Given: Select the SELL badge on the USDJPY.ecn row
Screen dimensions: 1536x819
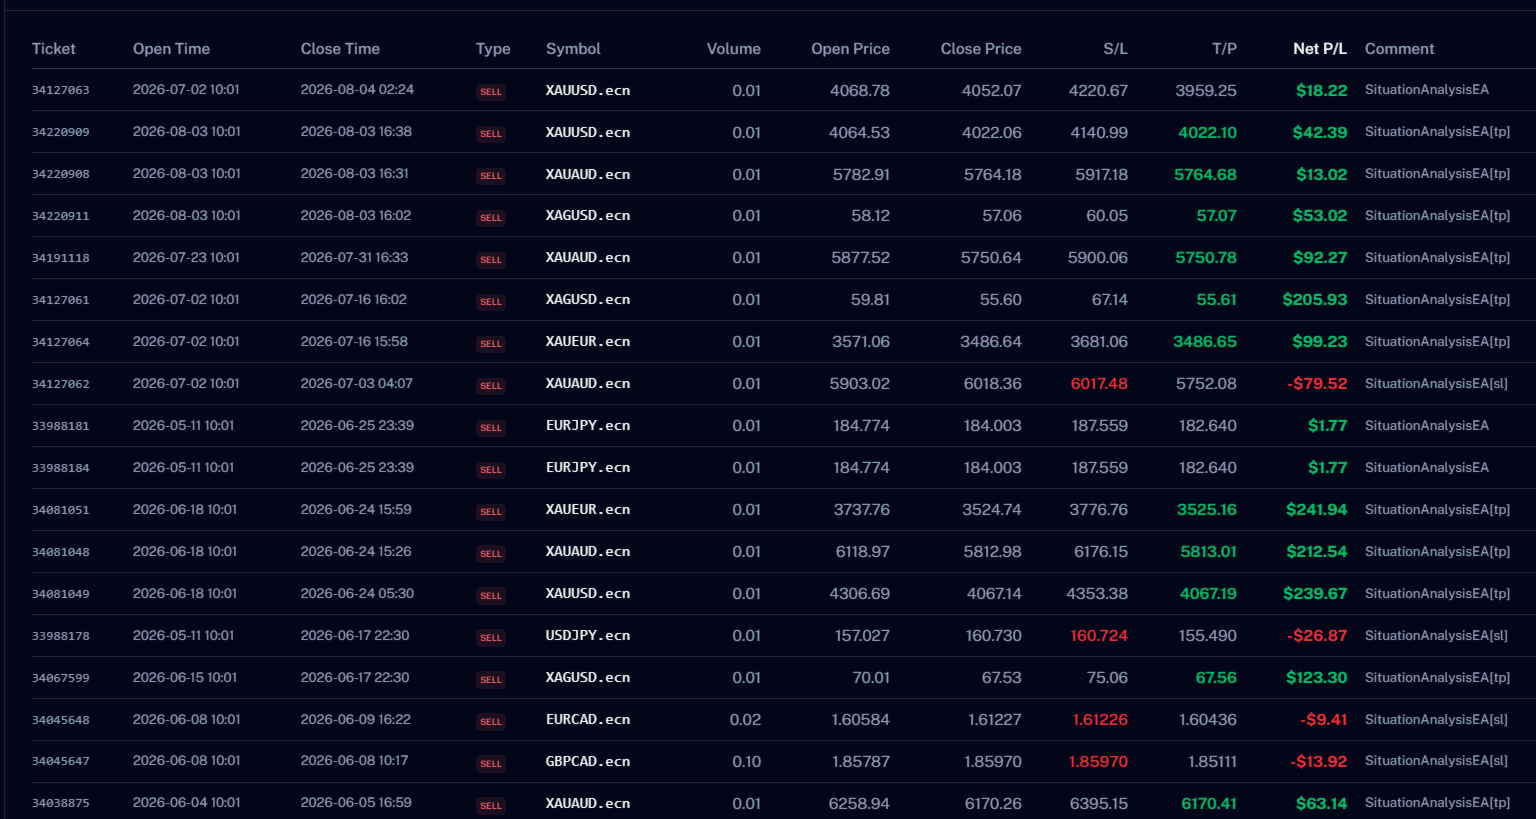Looking at the screenshot, I should tap(491, 638).
